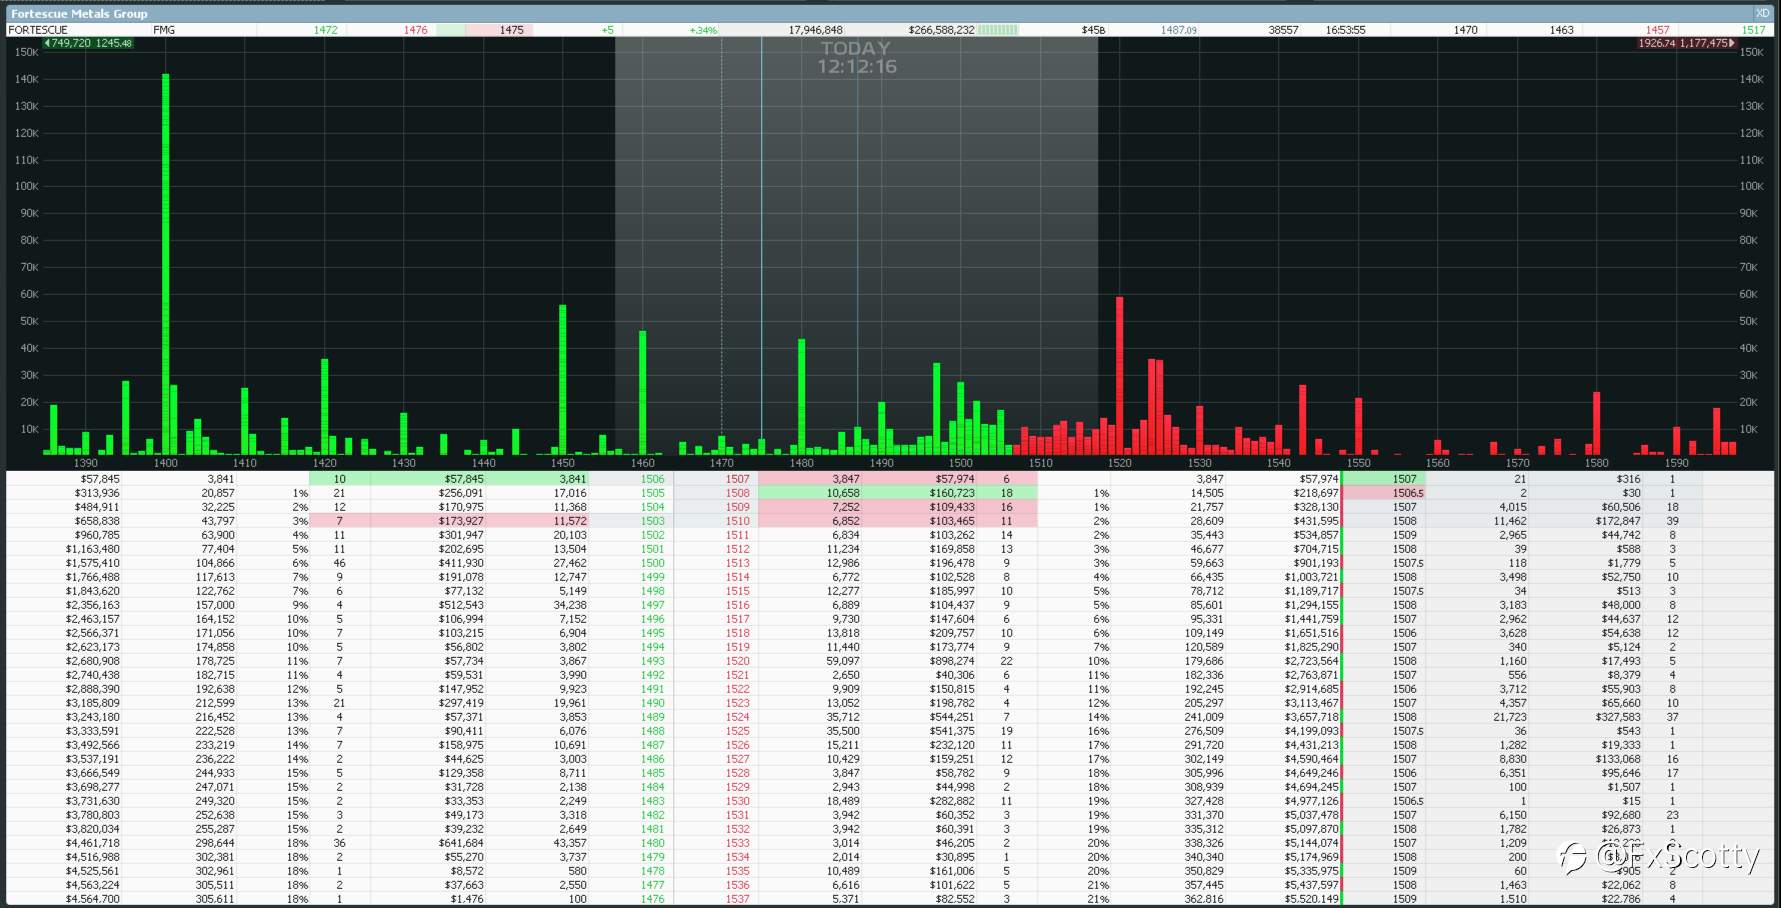Click the 27,462 bid volume cell
Screen dimensions: 1781x908
point(570,563)
